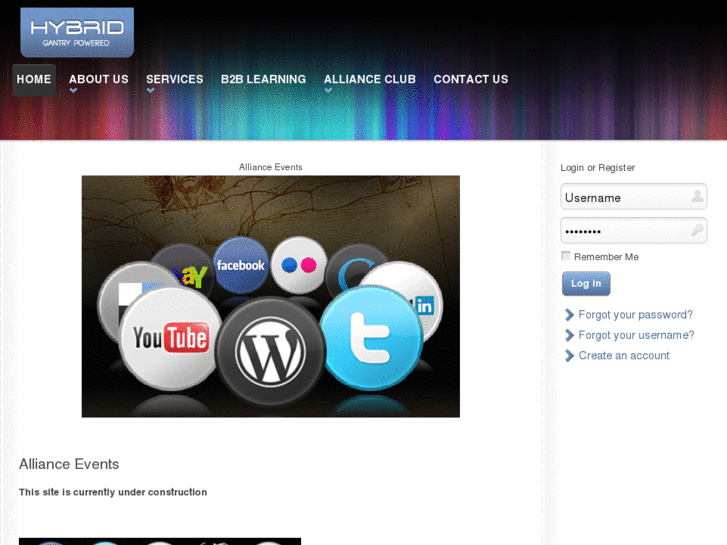Screen dimensions: 727x545
Task: Expand the About Us dropdown chevron
Action: coord(73,90)
